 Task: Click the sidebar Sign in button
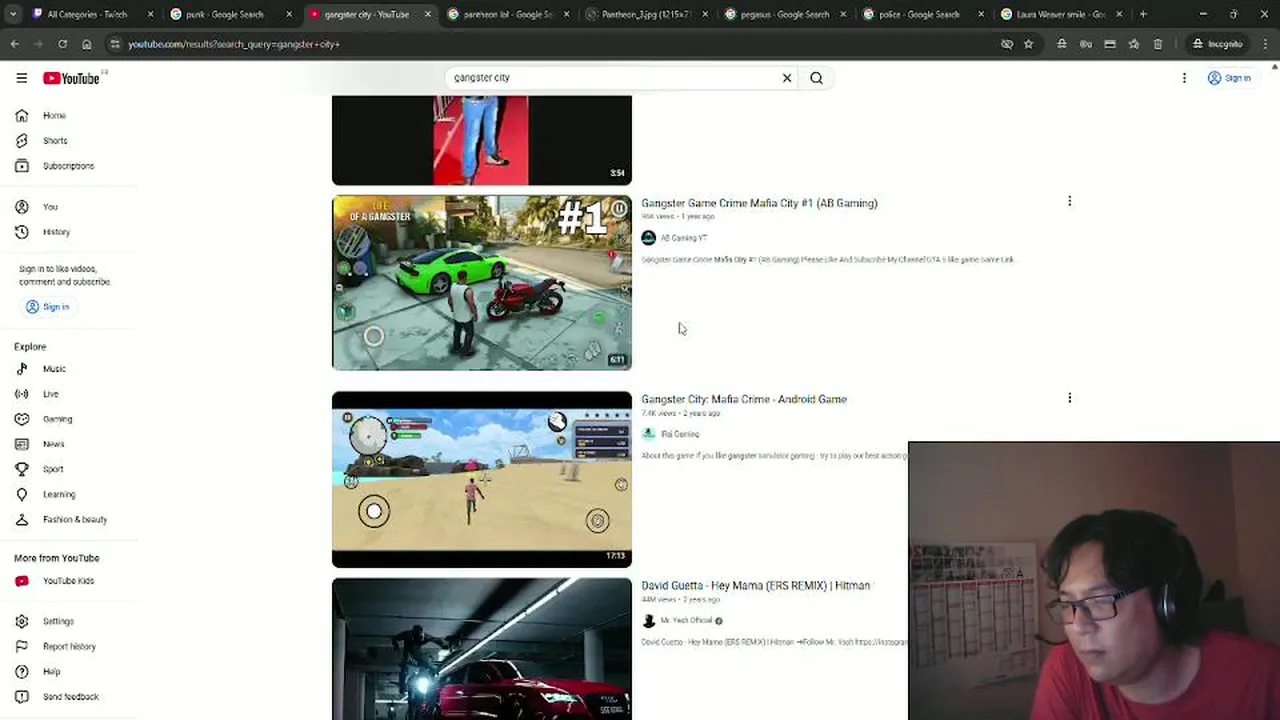tap(47, 307)
